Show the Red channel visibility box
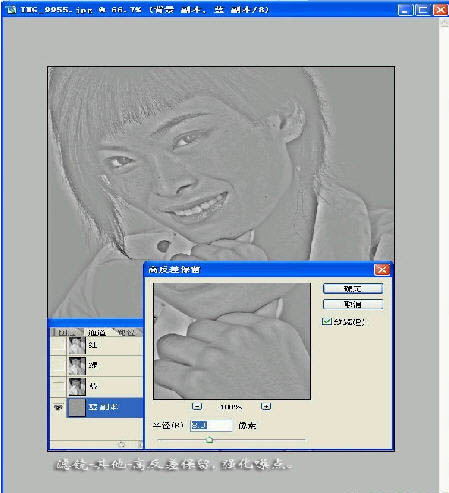449x493 pixels. [x=58, y=346]
